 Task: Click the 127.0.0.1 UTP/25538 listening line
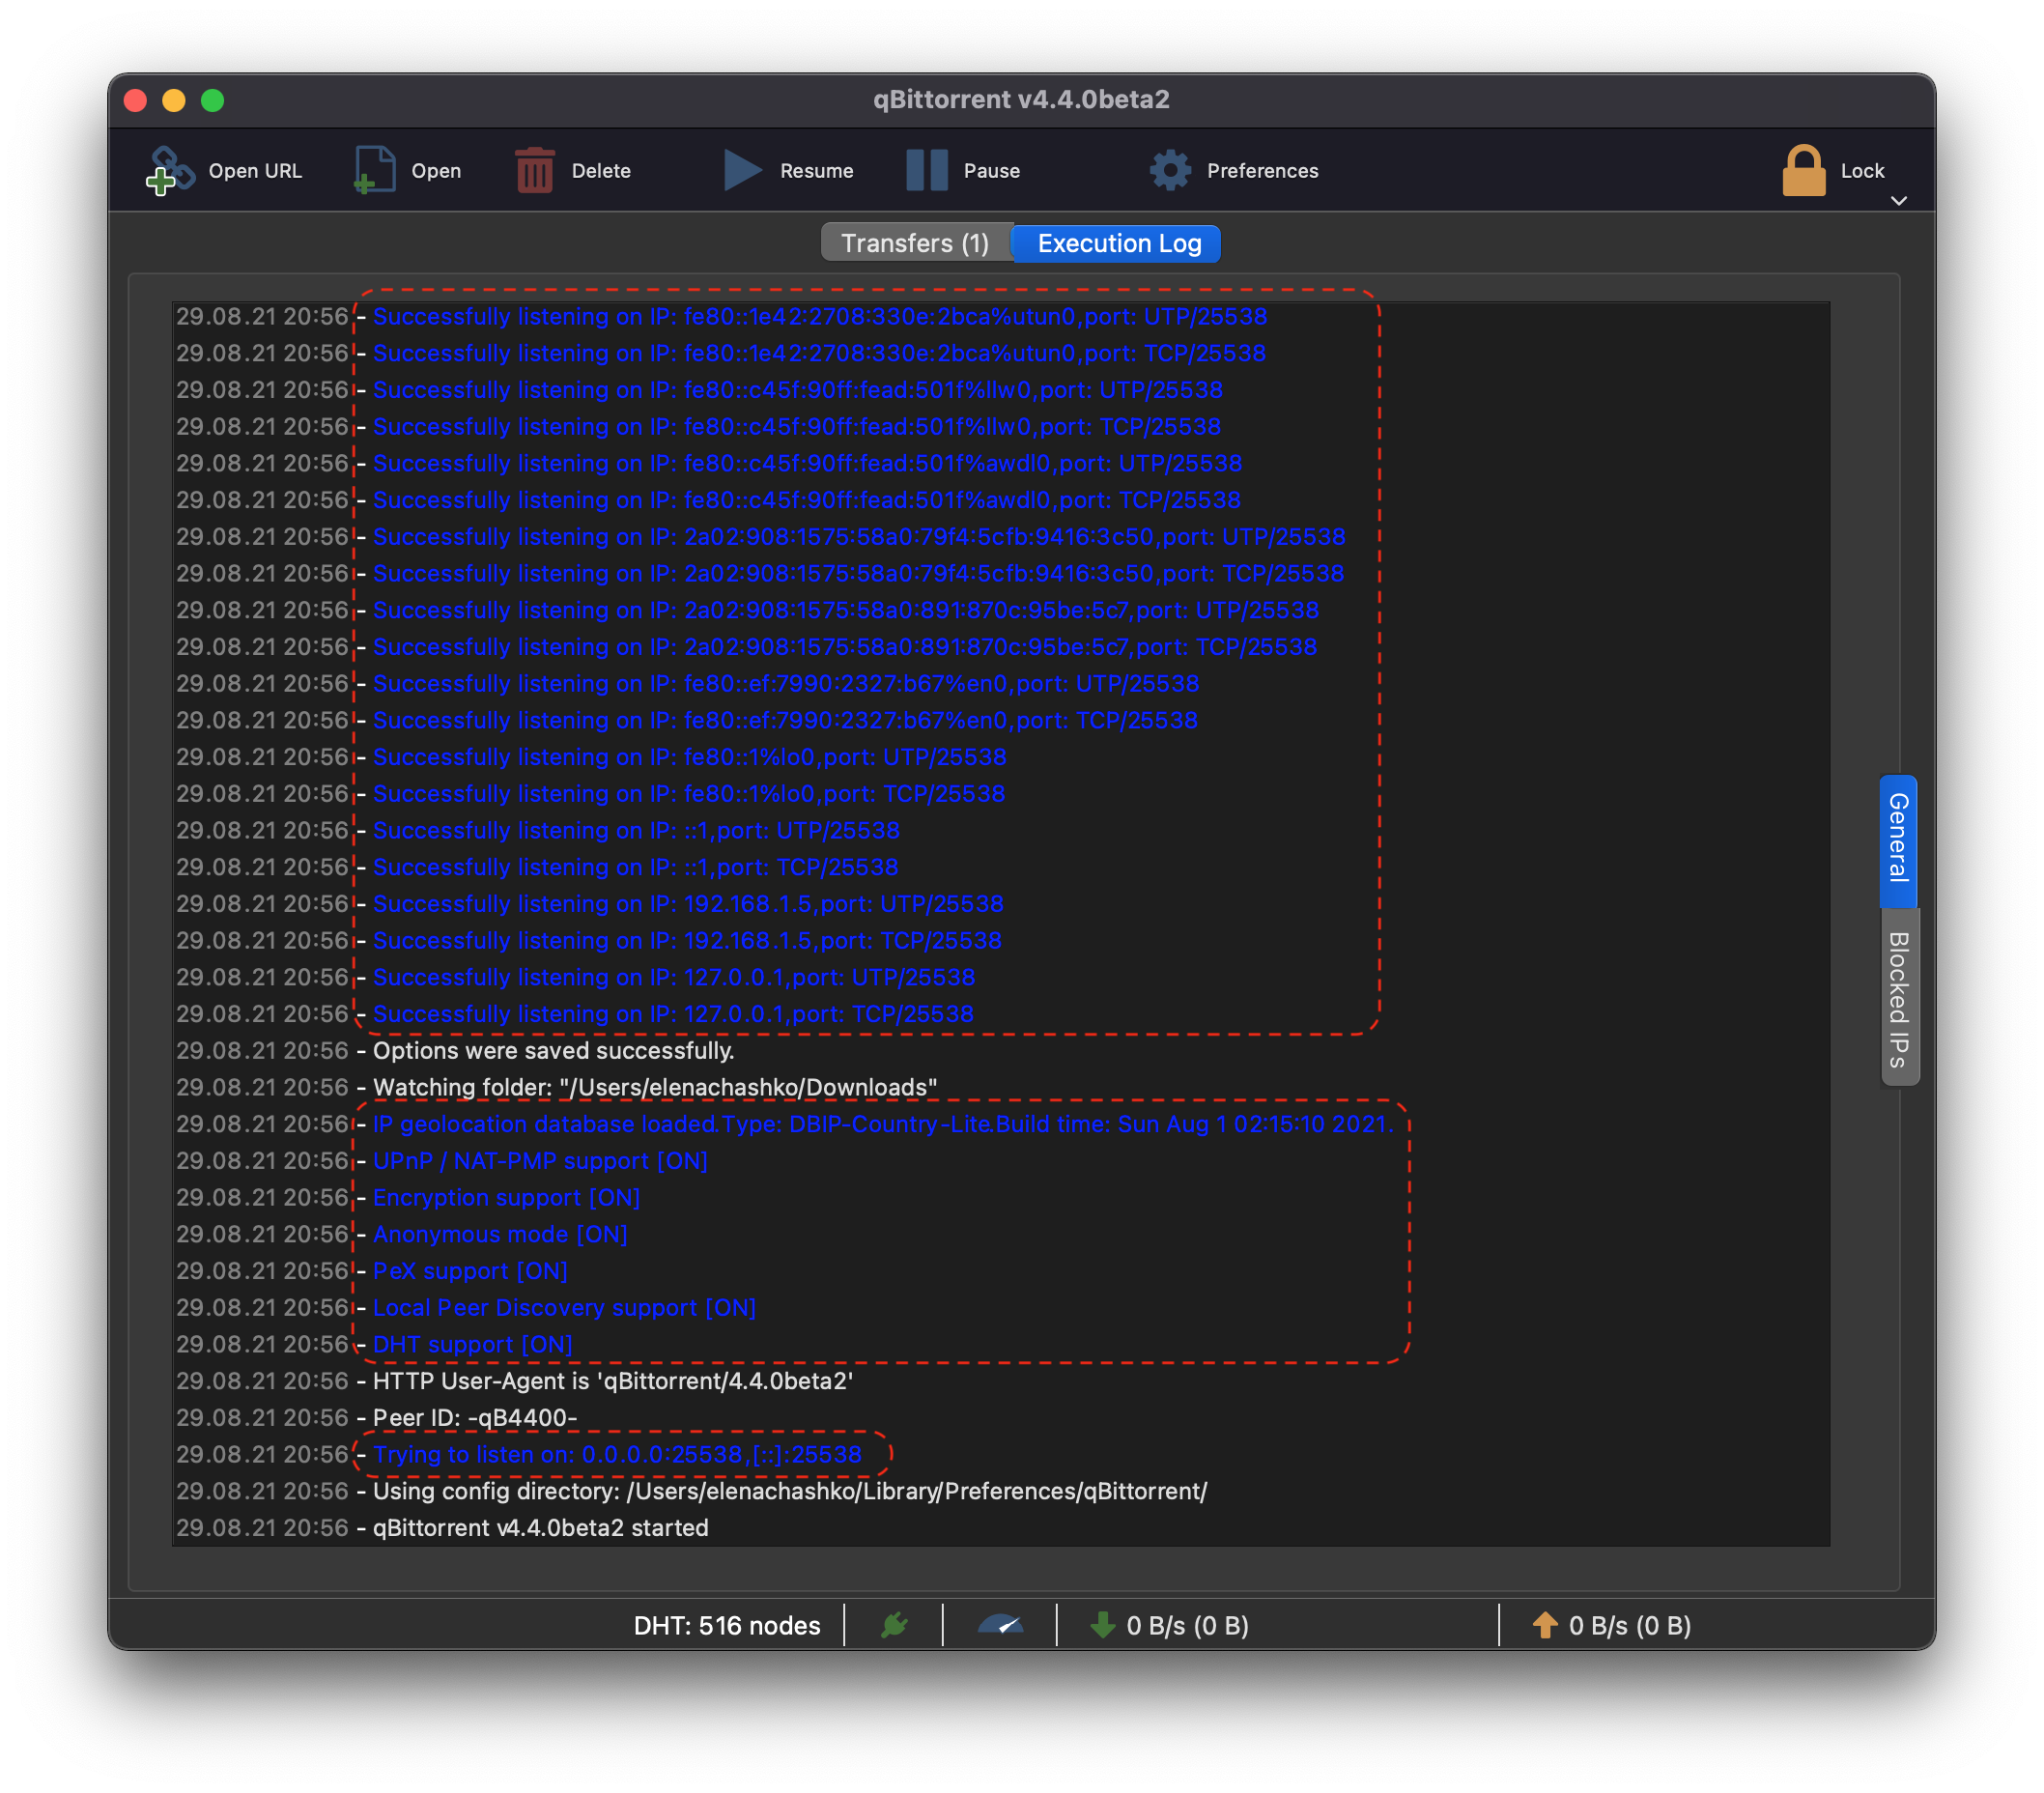tap(674, 978)
